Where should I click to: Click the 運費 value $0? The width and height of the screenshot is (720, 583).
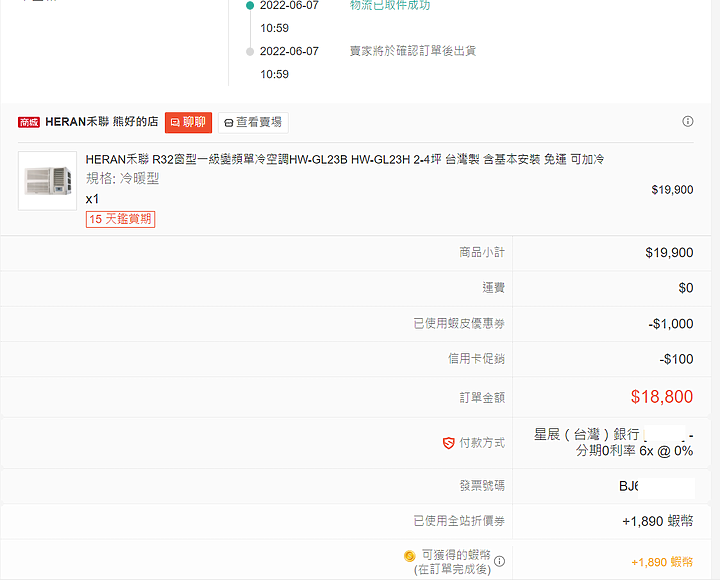(686, 288)
